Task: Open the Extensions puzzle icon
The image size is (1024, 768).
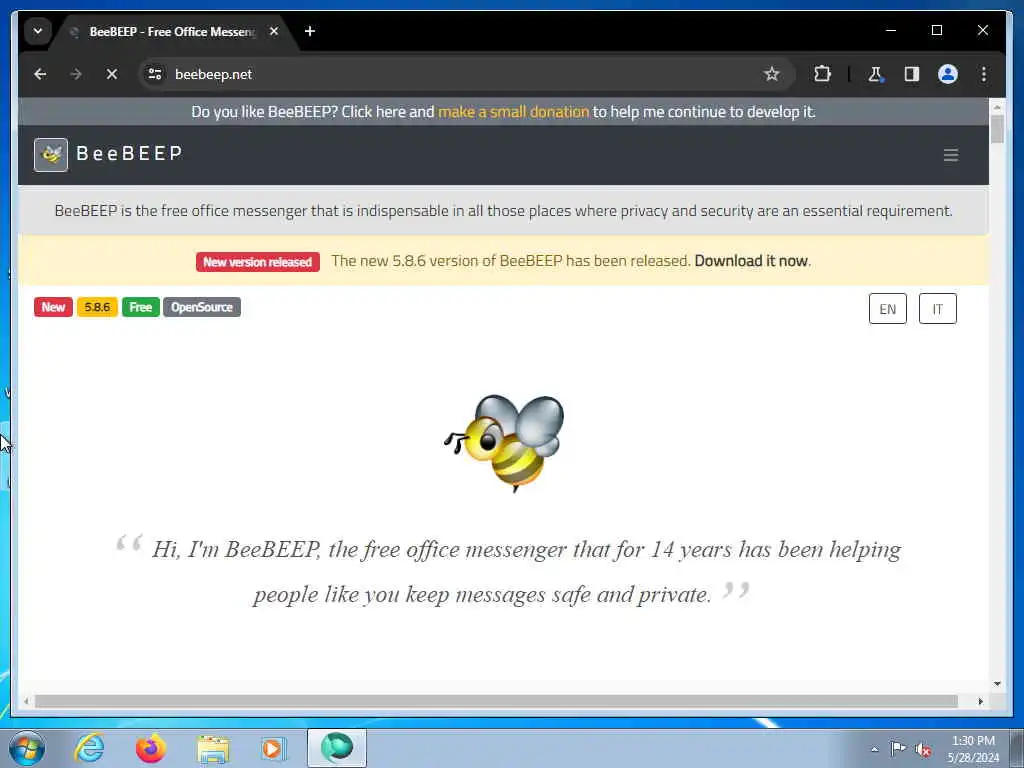Action: [x=822, y=74]
